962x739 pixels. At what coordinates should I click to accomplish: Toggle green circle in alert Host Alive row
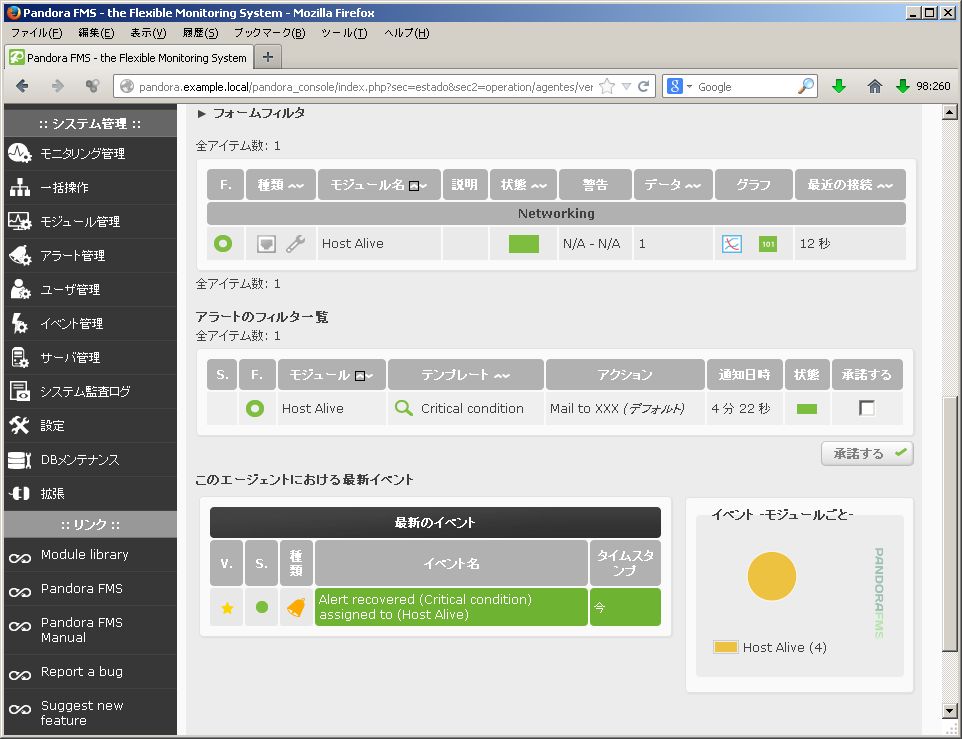coord(255,408)
